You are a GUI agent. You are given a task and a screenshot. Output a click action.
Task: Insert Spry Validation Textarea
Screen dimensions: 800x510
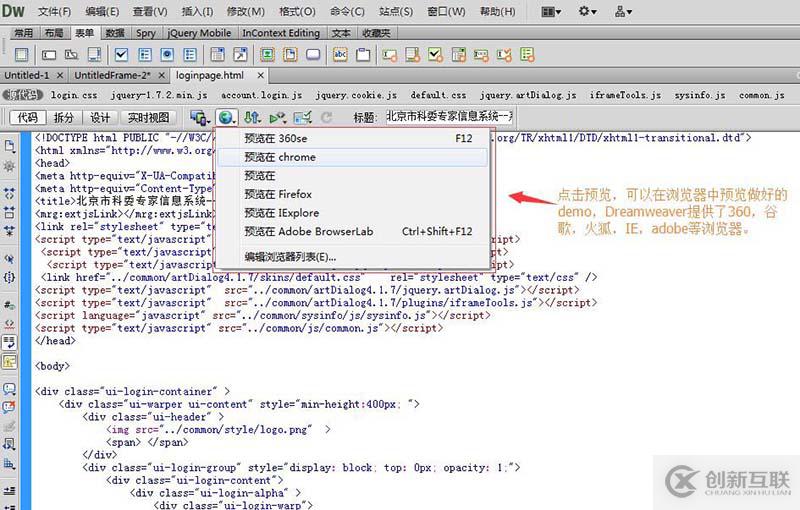[413, 55]
